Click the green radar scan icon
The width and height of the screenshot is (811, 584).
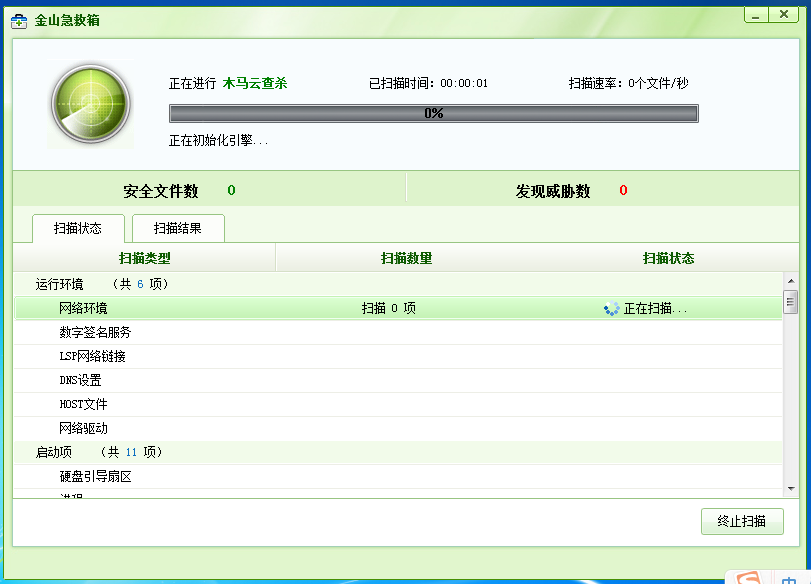90,105
